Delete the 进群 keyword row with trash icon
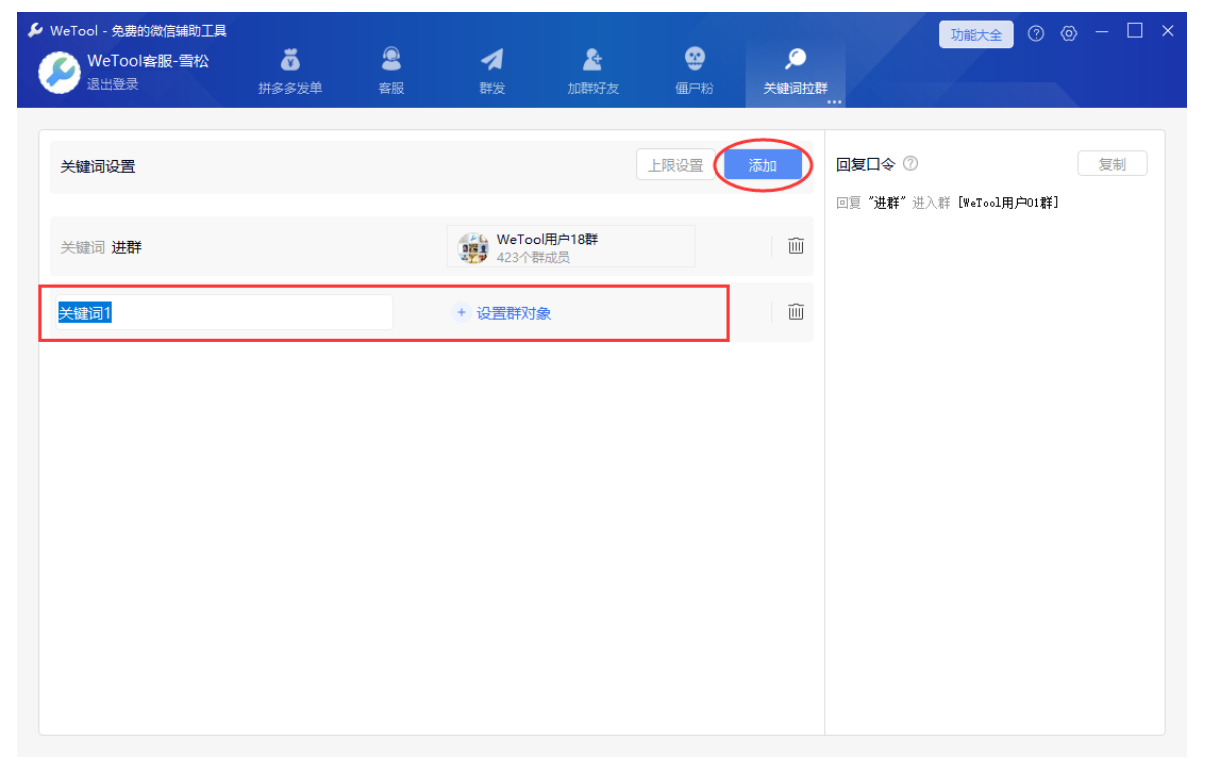This screenshot has width=1211, height=778. click(x=796, y=245)
